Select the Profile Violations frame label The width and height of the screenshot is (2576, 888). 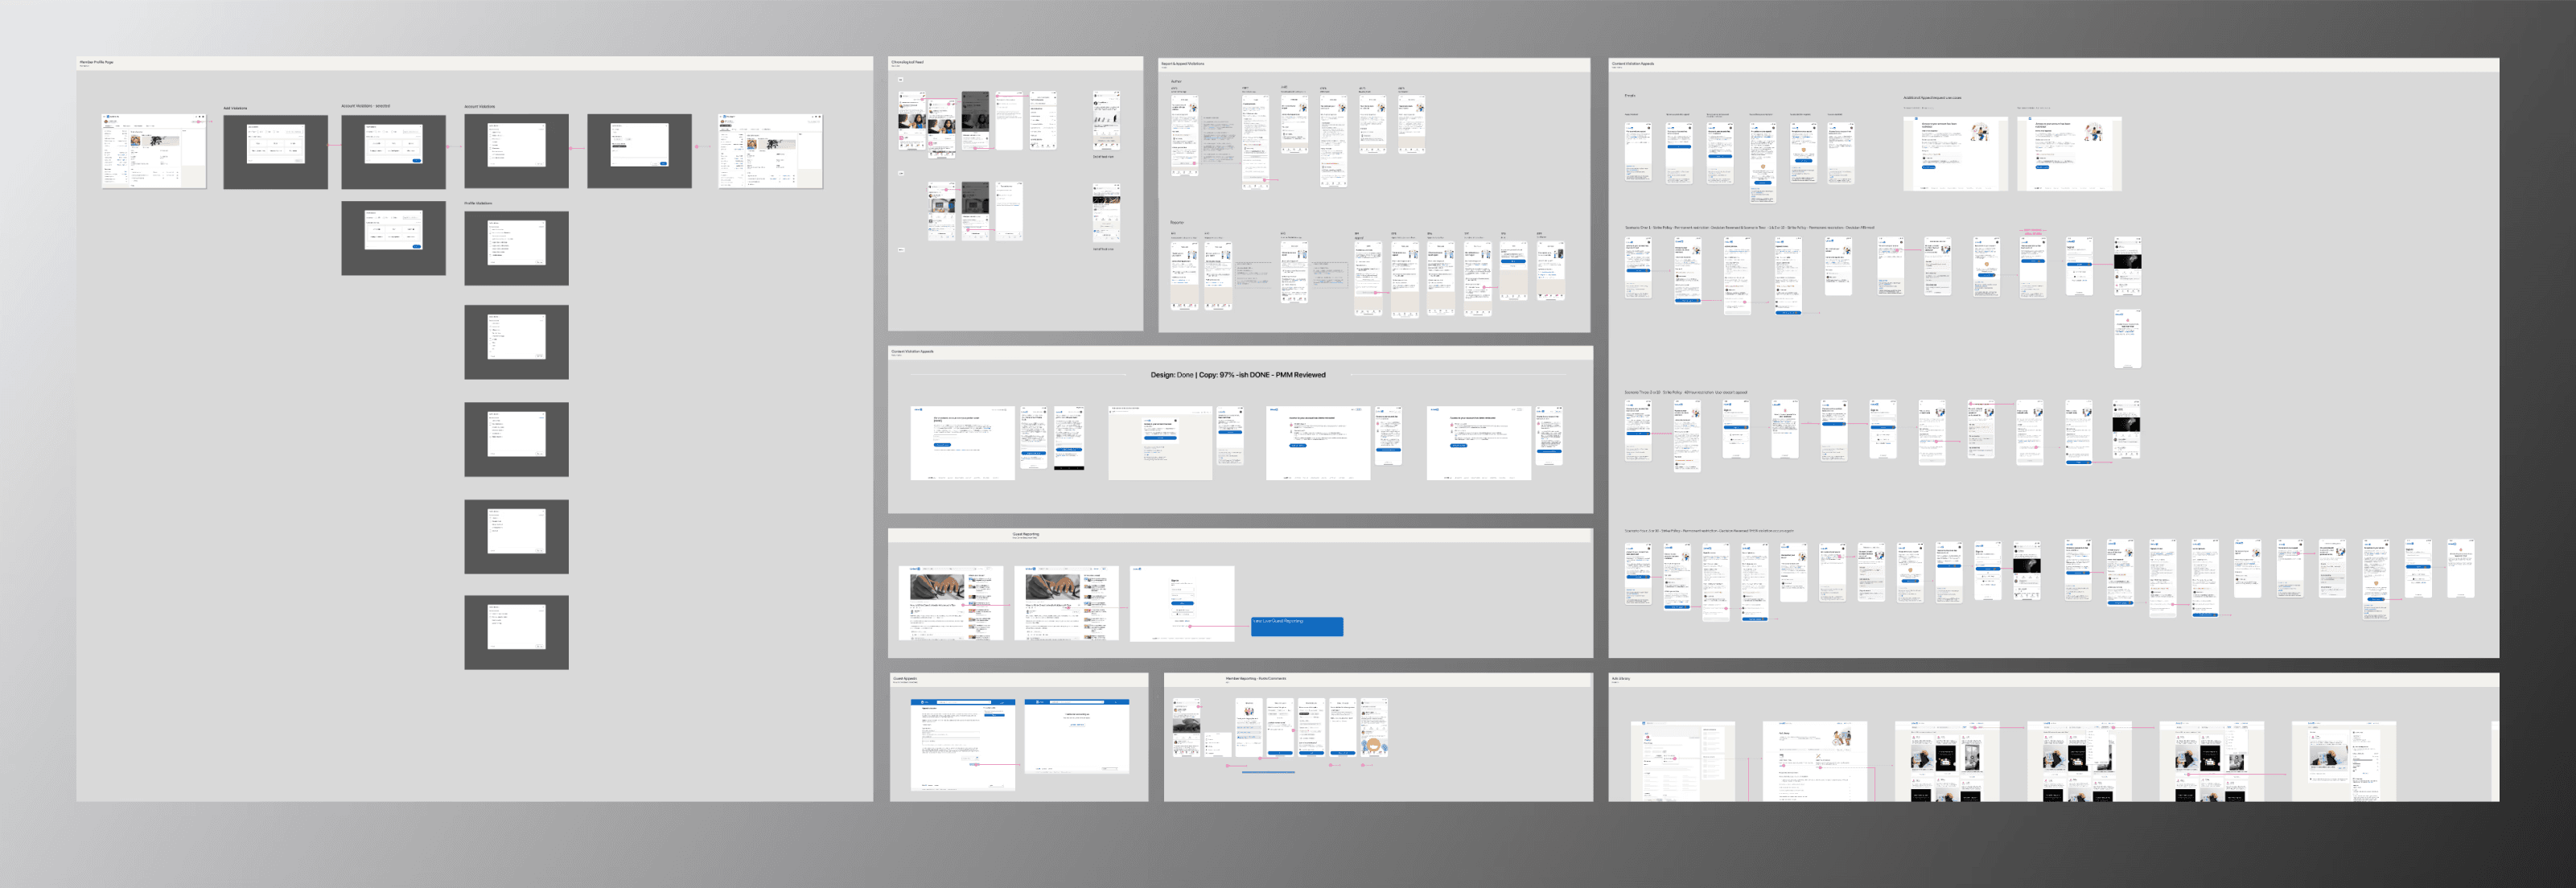click(477, 203)
